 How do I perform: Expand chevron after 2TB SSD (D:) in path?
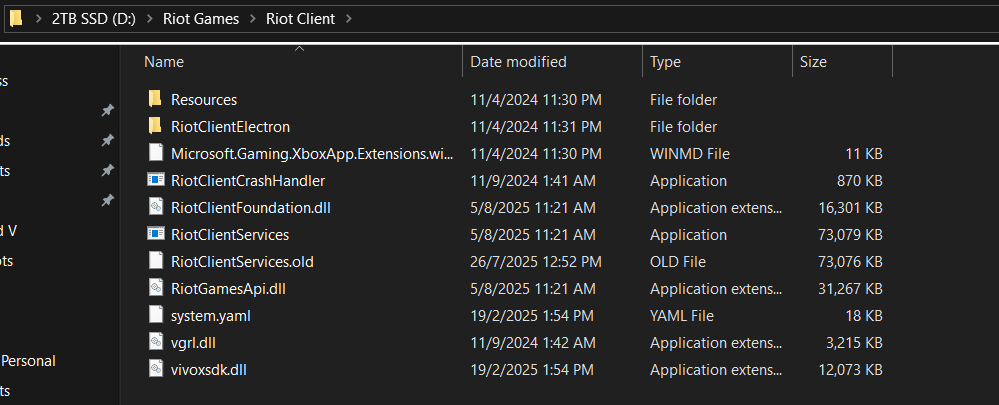click(150, 19)
